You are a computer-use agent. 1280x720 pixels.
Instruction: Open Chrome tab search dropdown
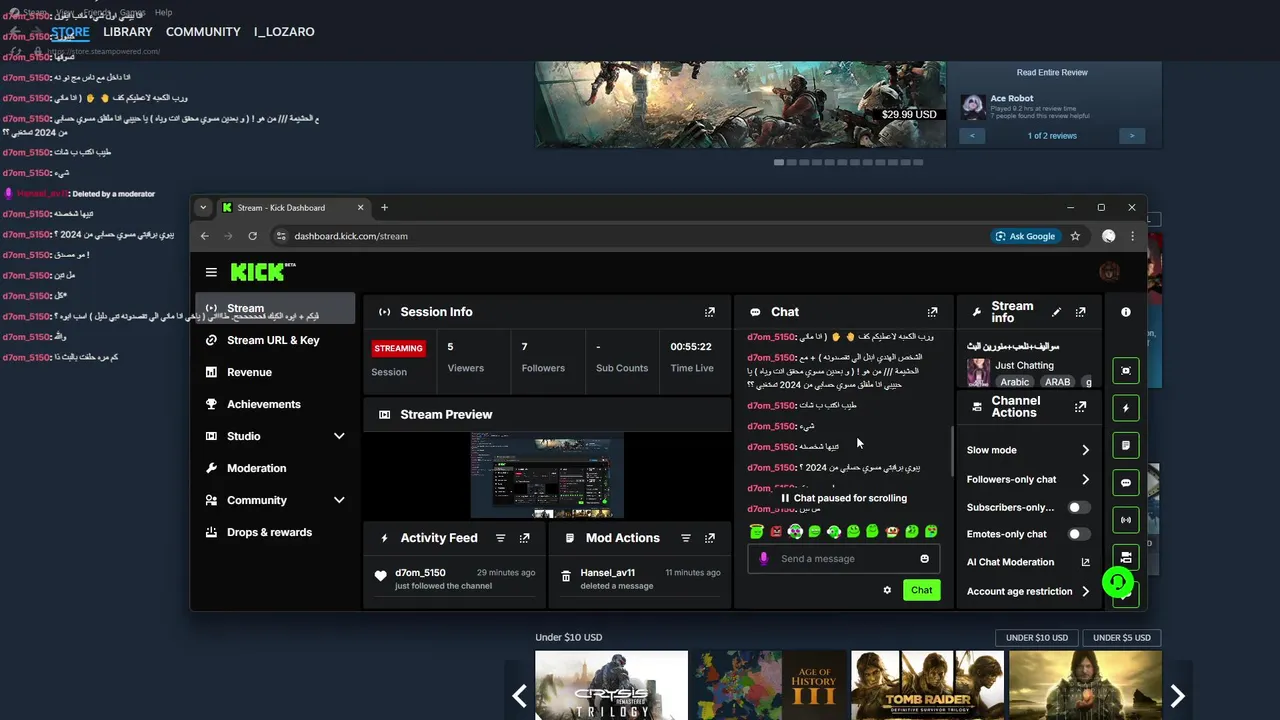point(203,208)
